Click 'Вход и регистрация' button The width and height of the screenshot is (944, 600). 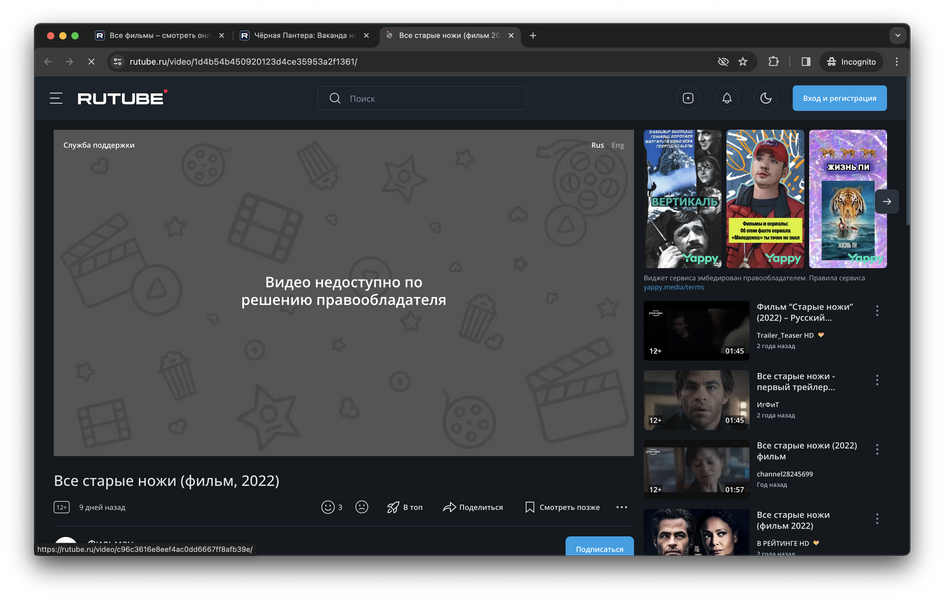pos(839,98)
